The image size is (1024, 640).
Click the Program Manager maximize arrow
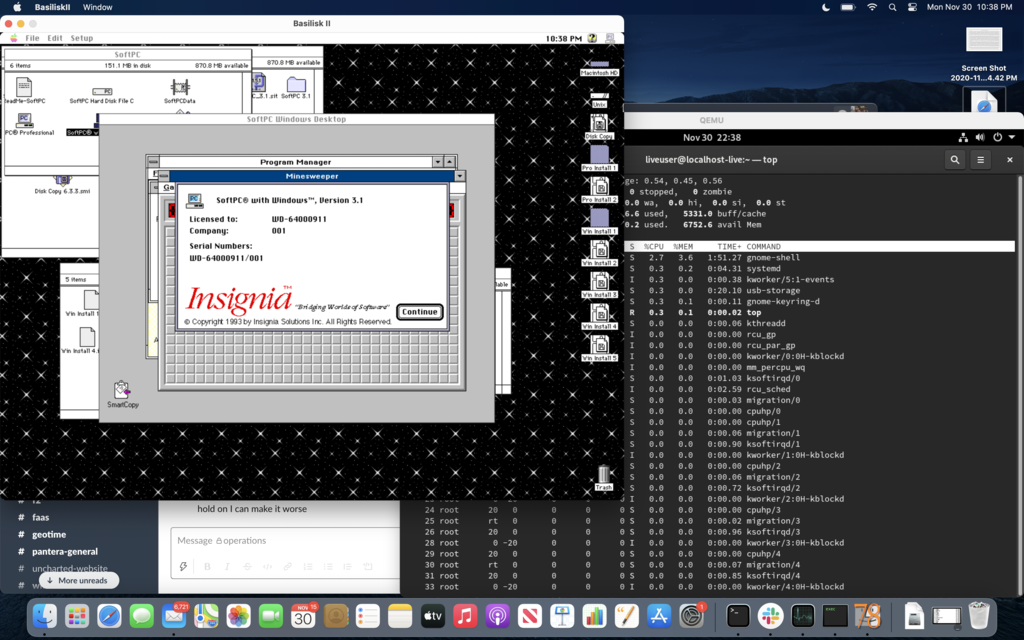point(449,162)
